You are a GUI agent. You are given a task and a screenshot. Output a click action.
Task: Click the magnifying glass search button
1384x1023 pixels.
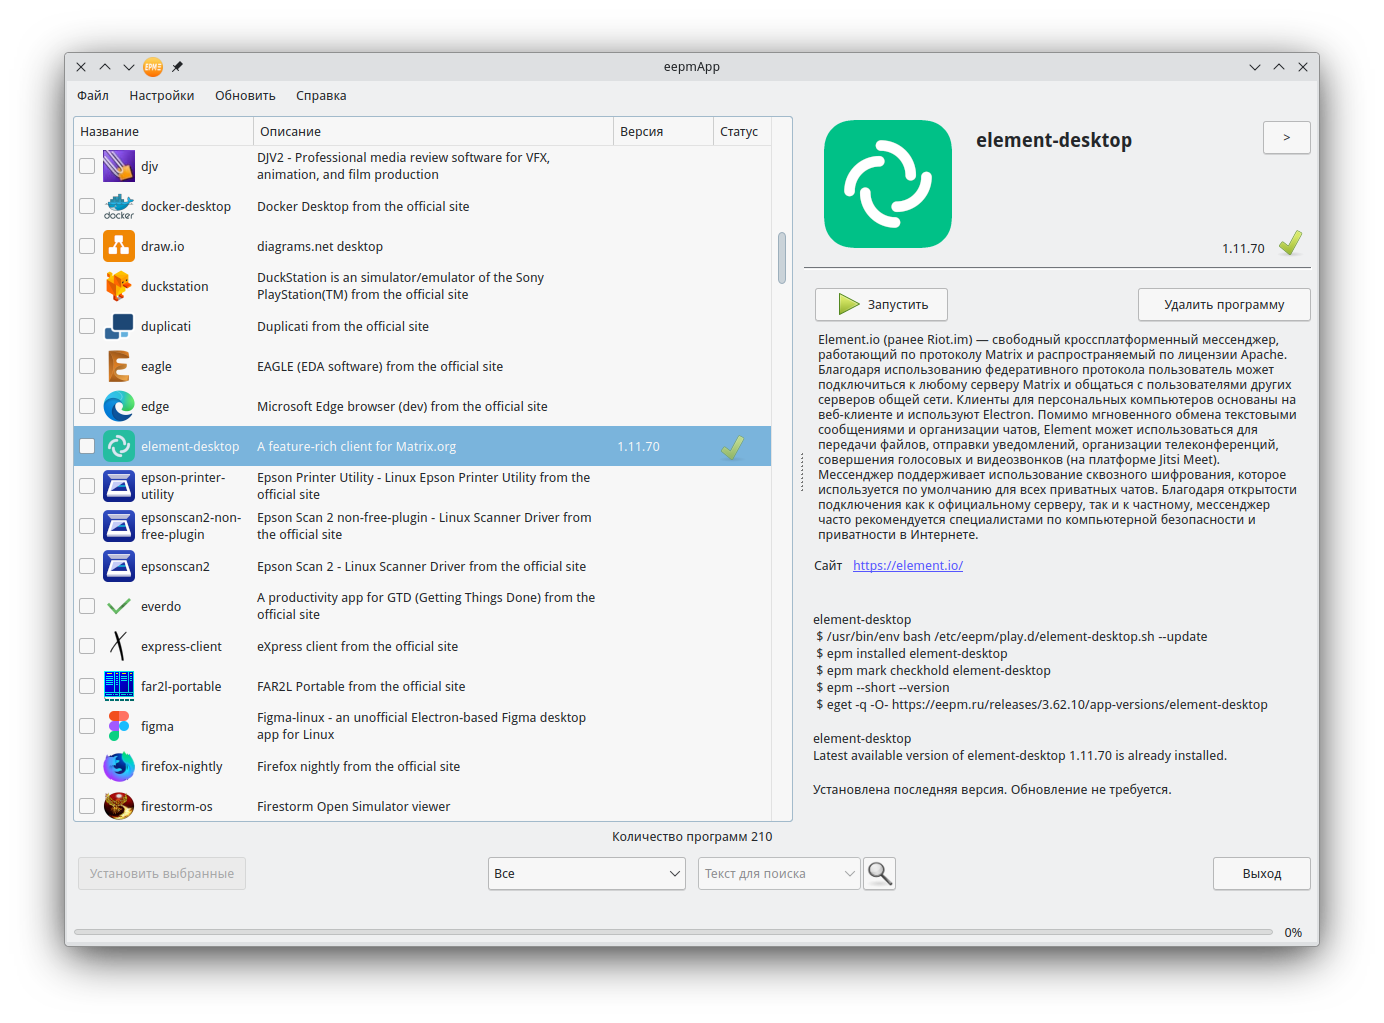[879, 873]
